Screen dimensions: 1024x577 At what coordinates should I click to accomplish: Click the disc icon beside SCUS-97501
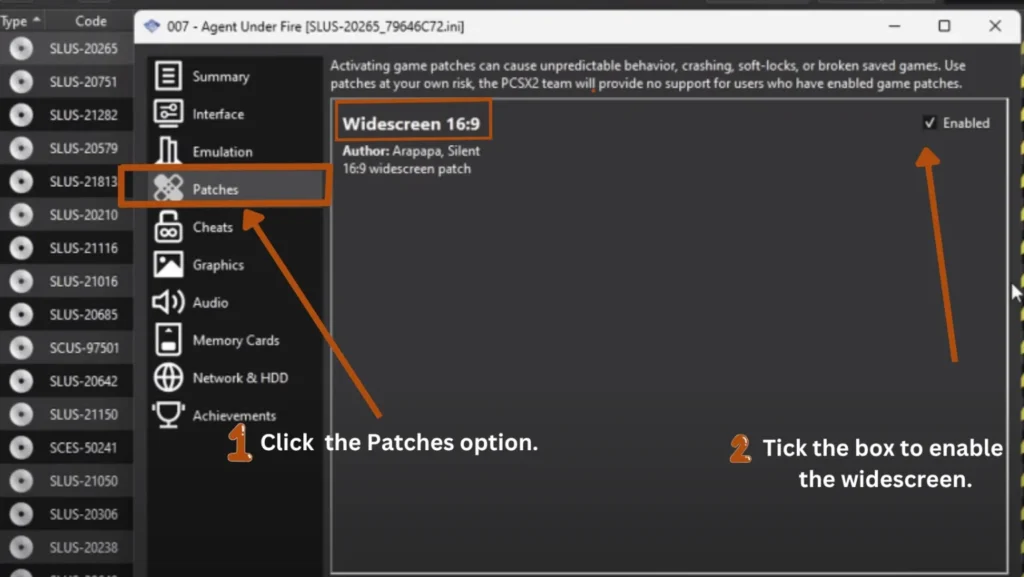coord(21,348)
